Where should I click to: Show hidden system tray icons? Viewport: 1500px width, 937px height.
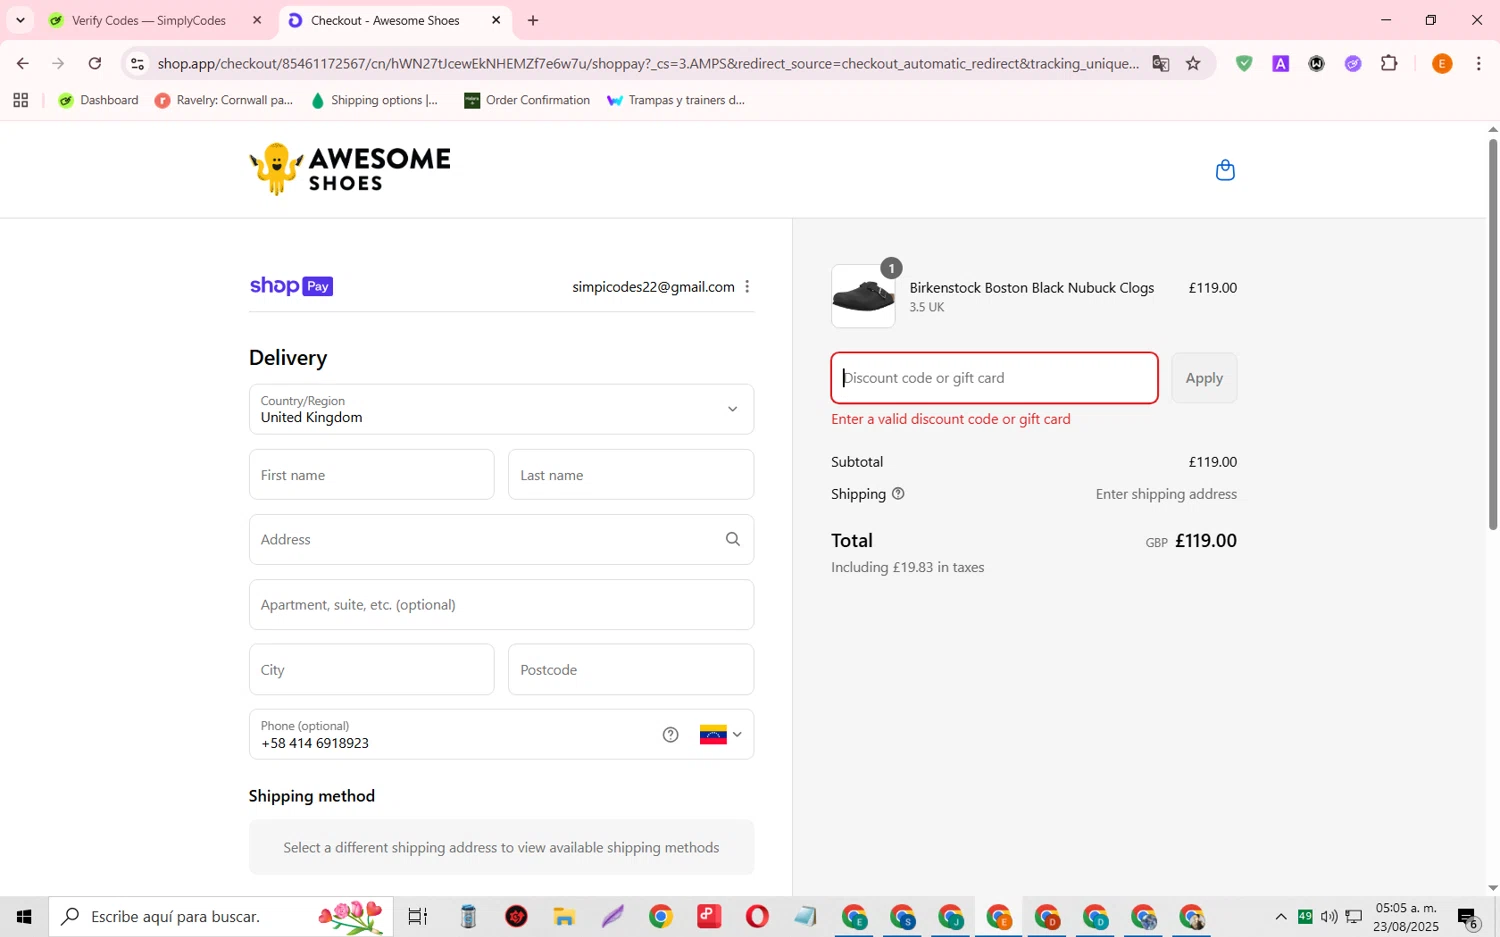point(1280,916)
